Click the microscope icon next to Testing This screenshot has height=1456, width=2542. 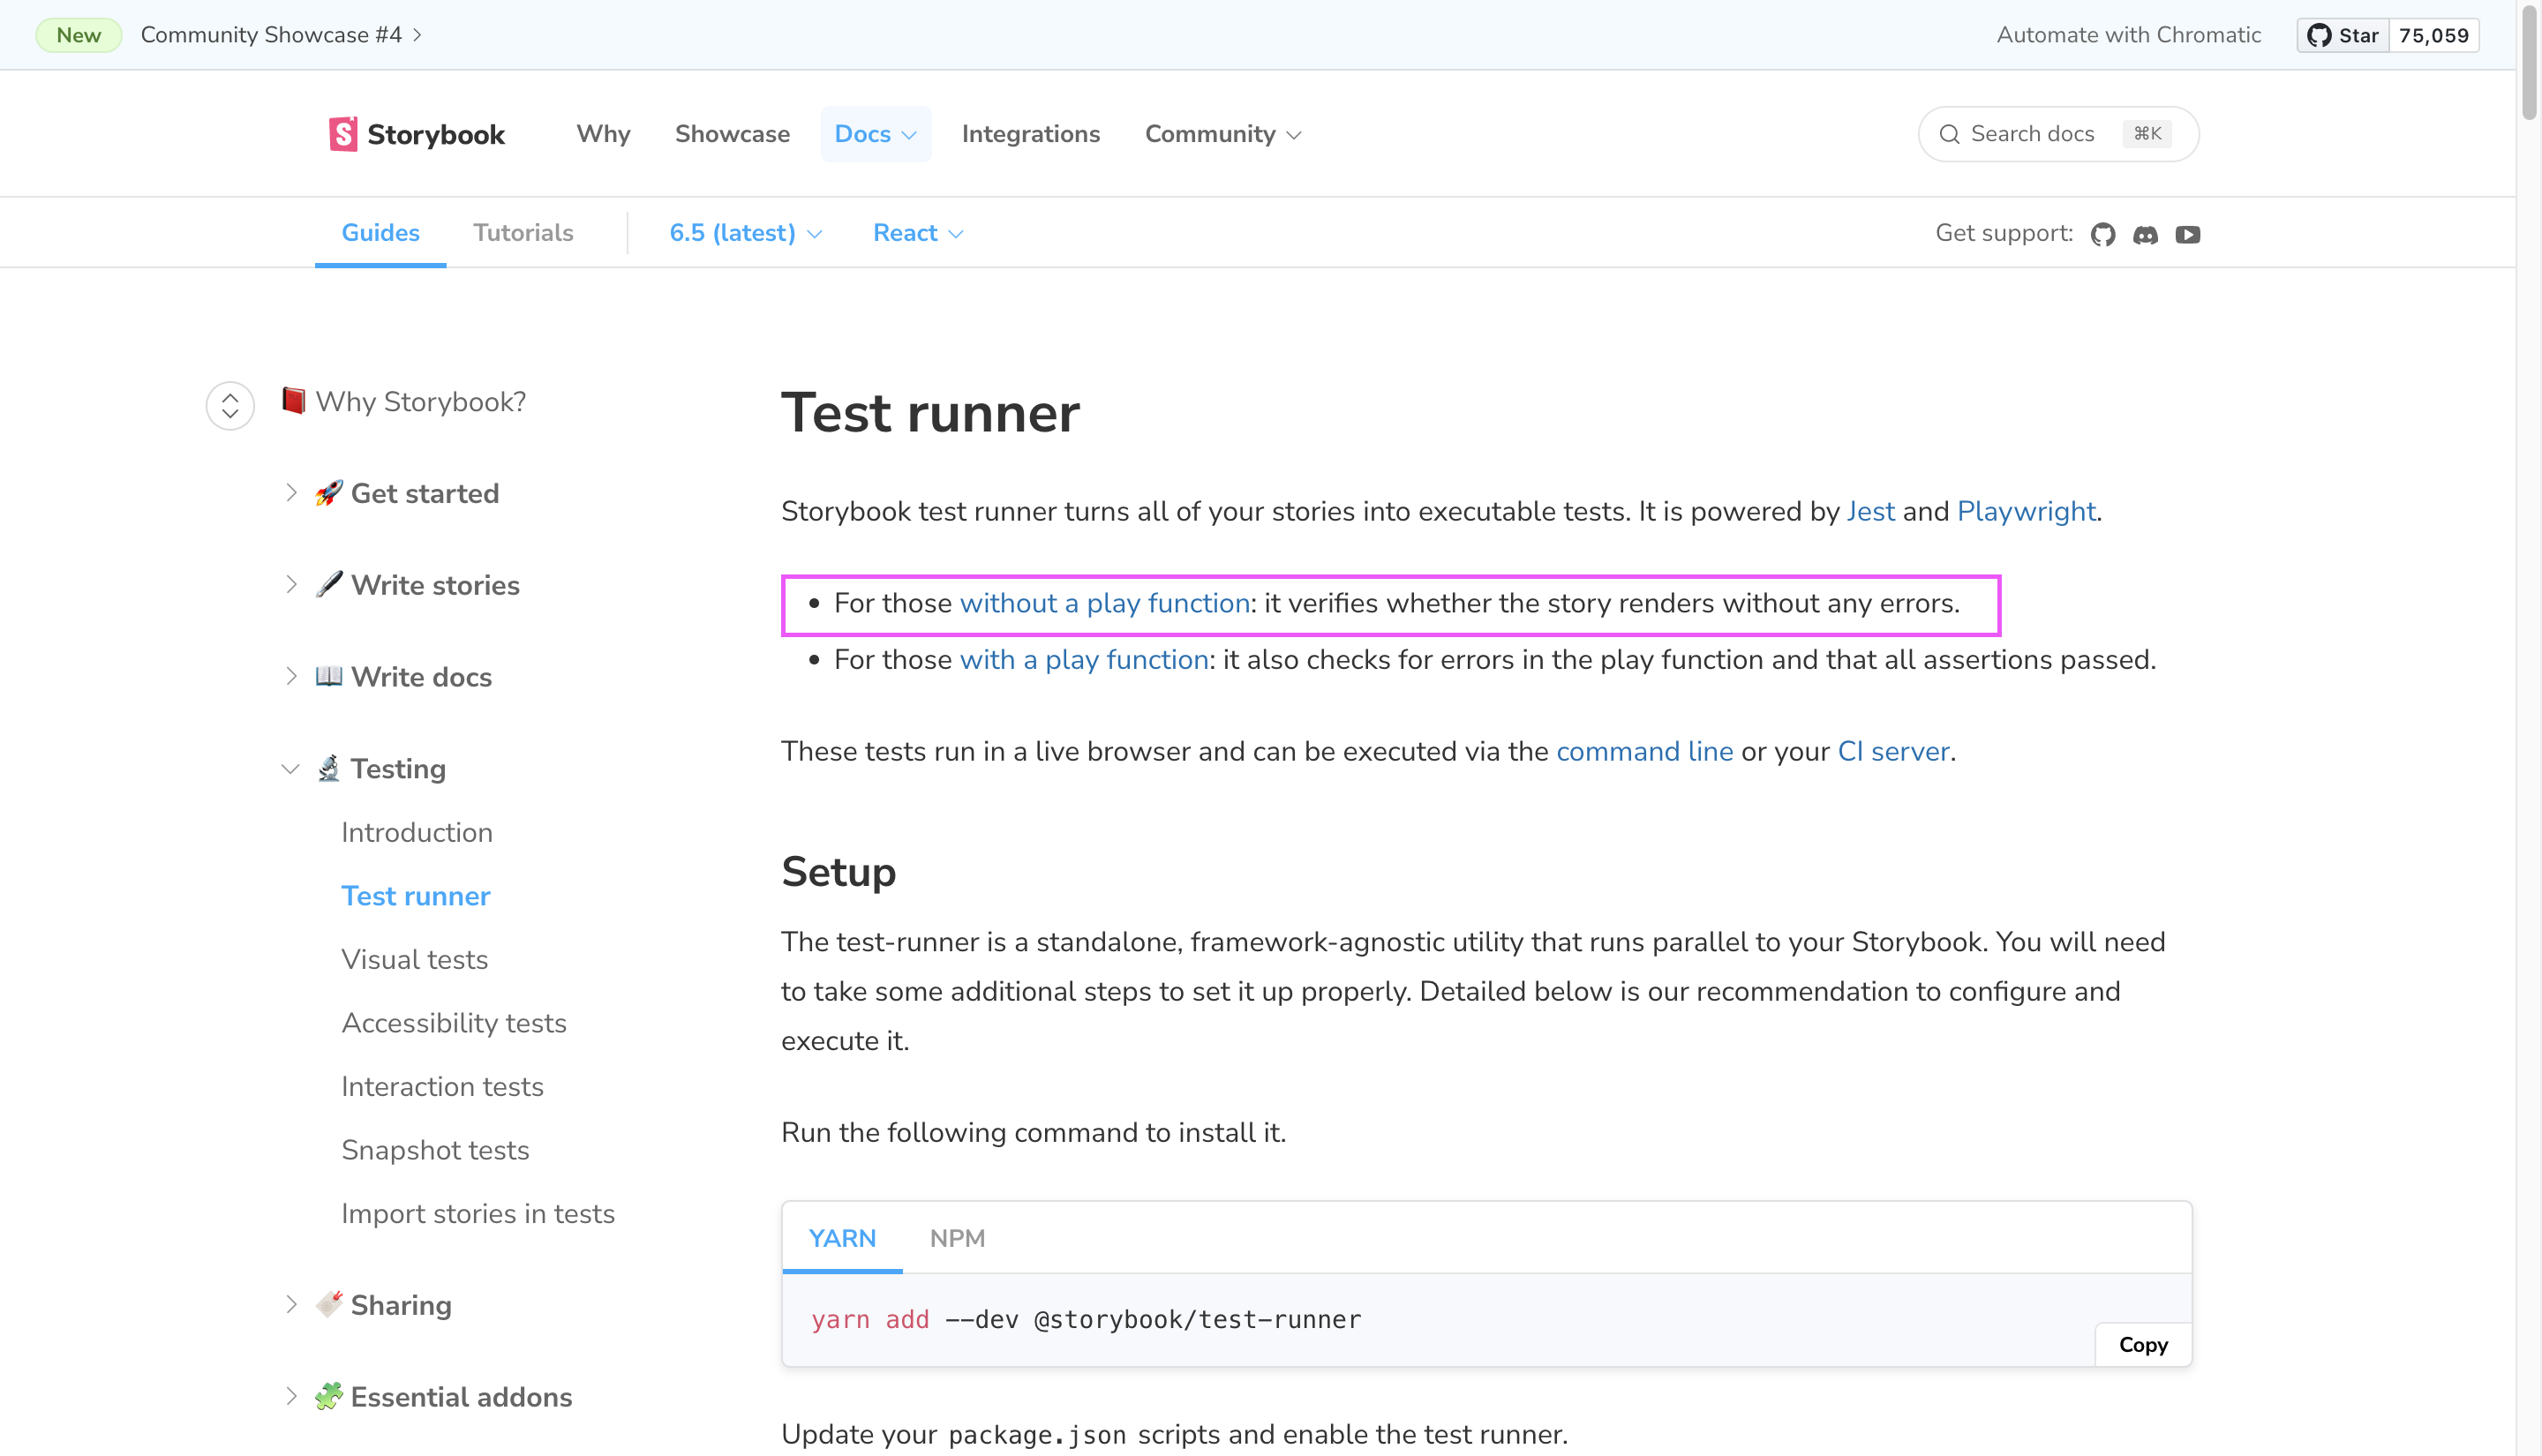coord(328,768)
